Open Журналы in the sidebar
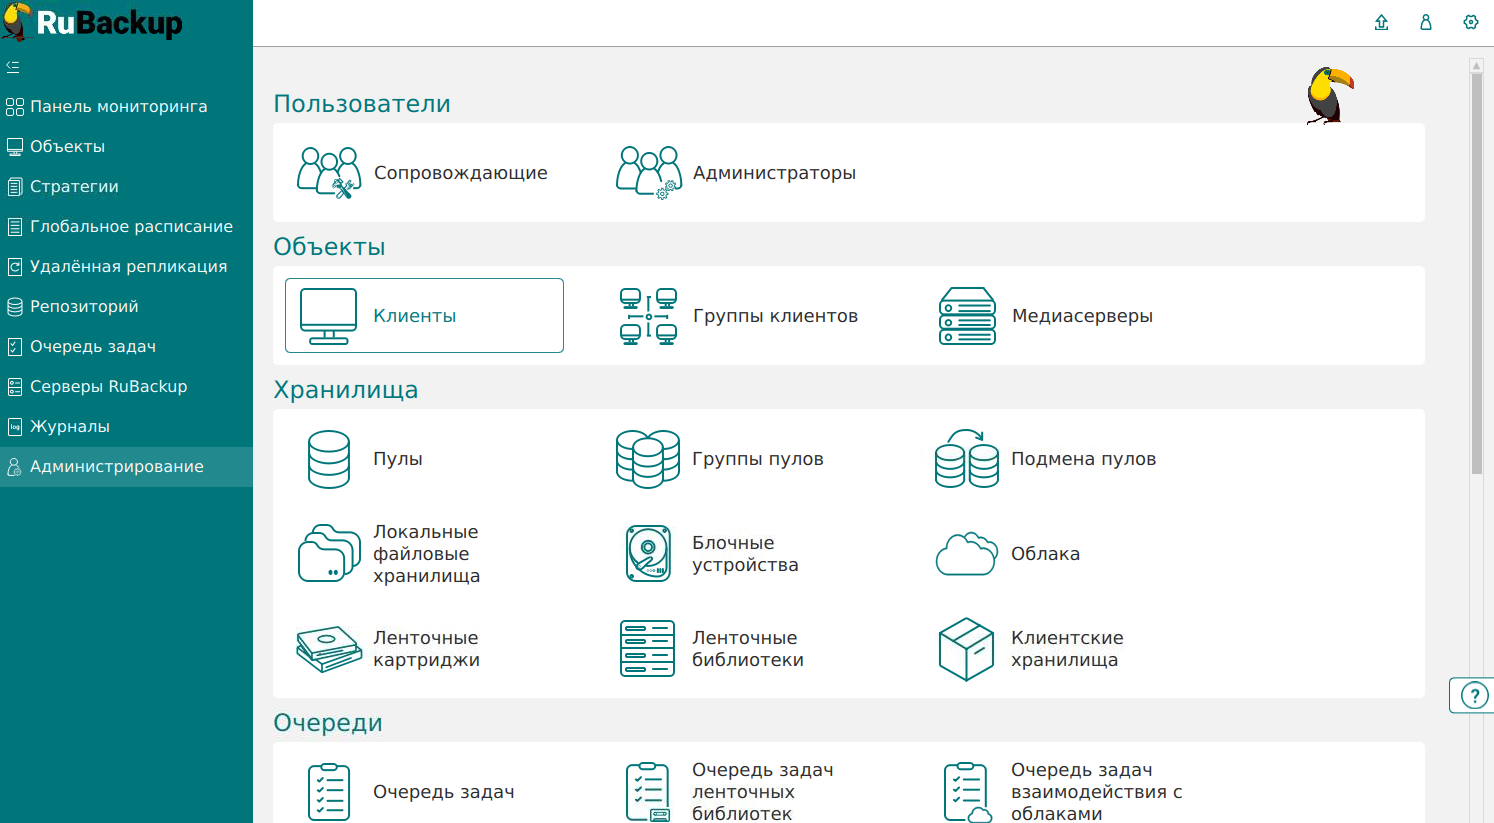 (x=69, y=427)
